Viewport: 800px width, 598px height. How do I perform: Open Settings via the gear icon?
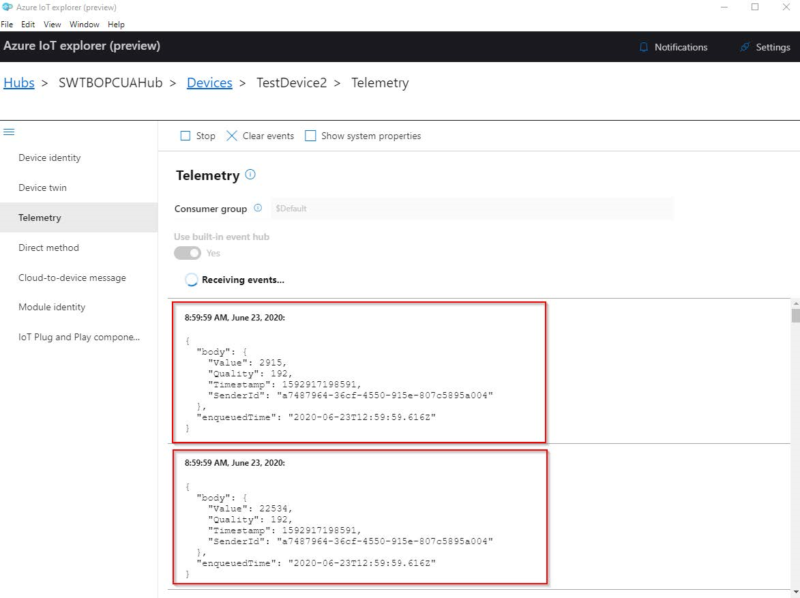point(745,47)
